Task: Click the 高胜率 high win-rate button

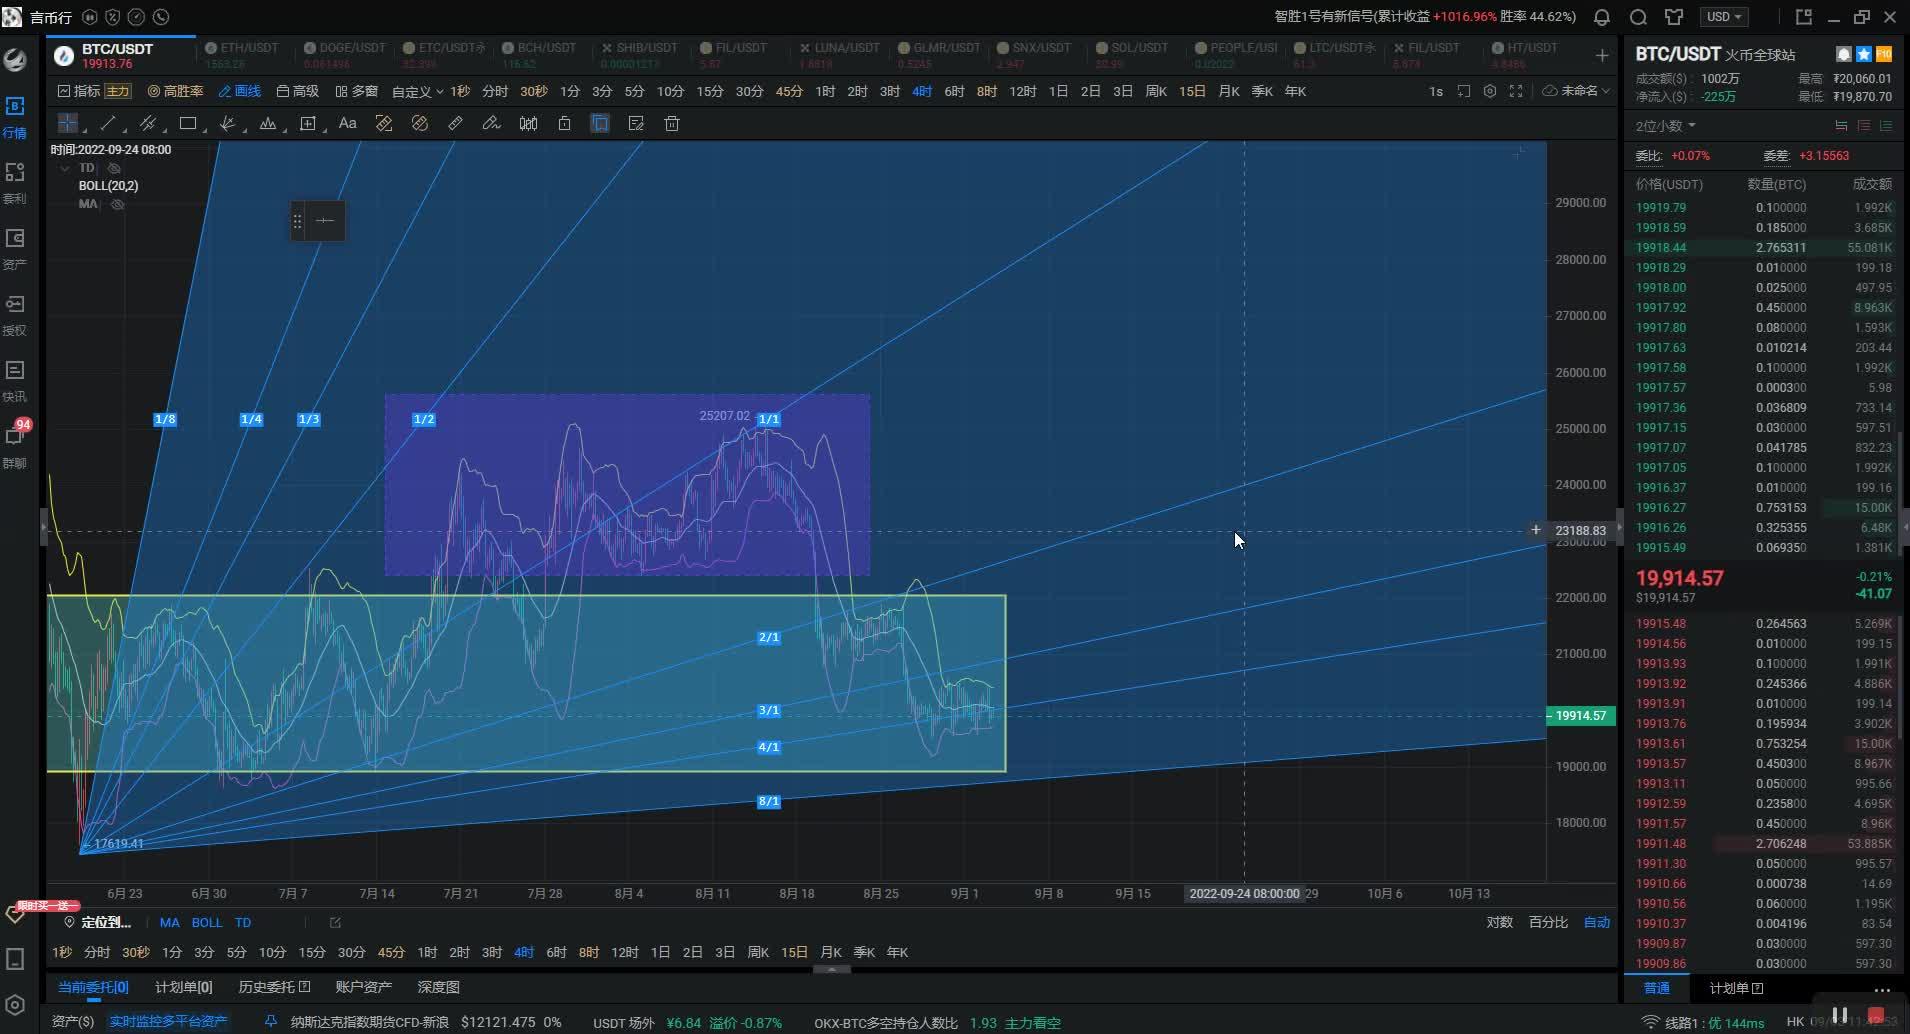Action: 176,91
